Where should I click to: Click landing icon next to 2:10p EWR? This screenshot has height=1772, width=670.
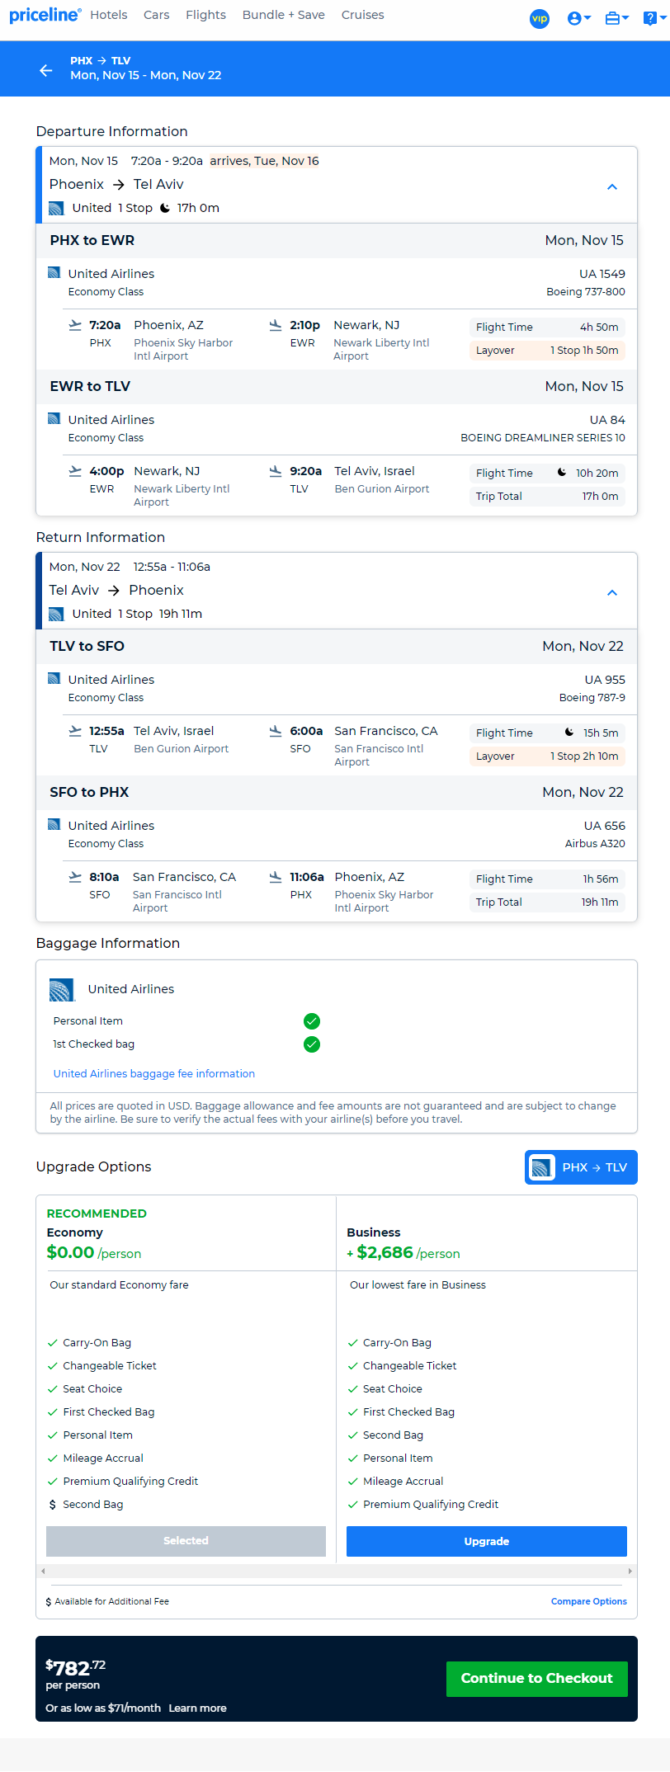coord(275,325)
